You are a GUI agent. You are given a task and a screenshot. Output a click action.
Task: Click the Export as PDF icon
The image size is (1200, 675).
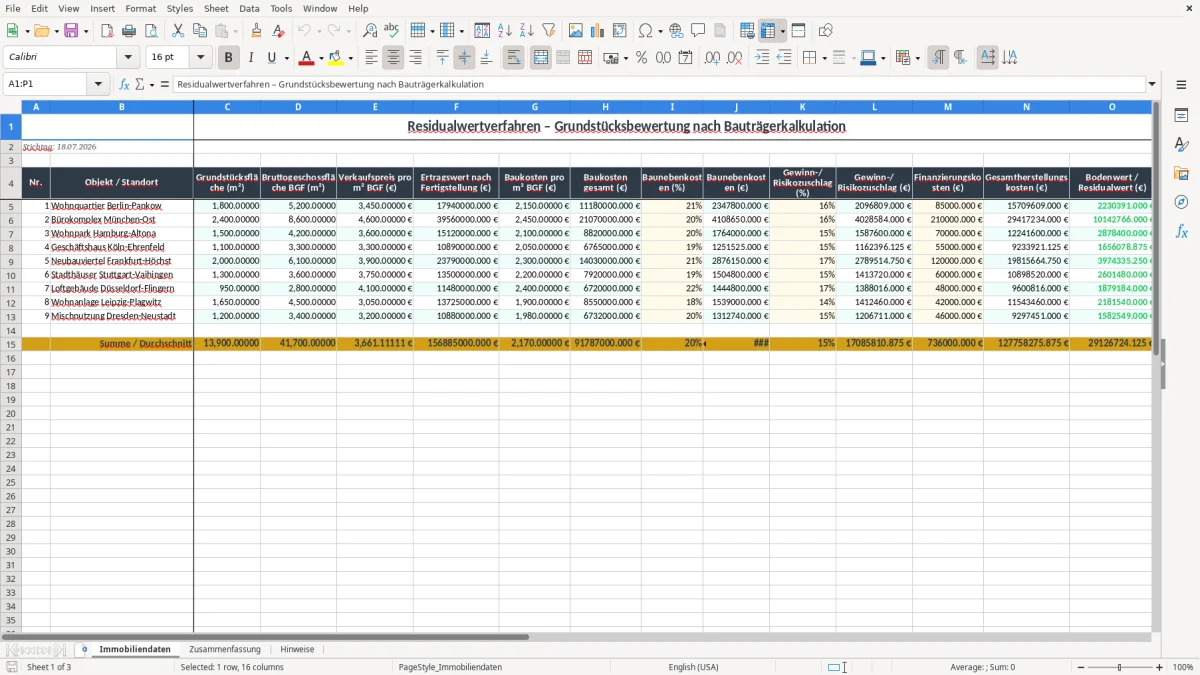pos(107,31)
